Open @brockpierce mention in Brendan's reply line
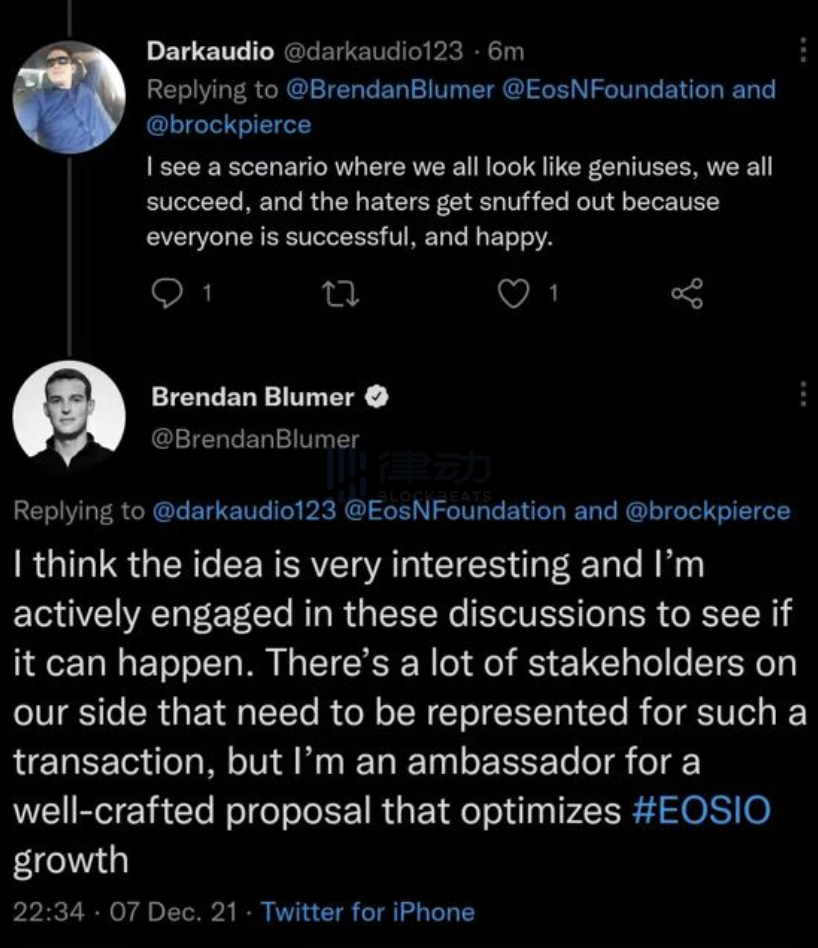This screenshot has height=948, width=818. (707, 511)
